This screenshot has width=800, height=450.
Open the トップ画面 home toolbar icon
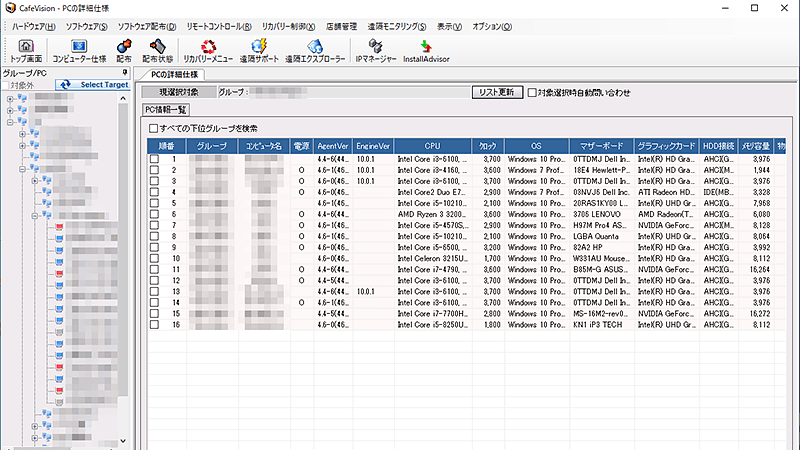(26, 51)
